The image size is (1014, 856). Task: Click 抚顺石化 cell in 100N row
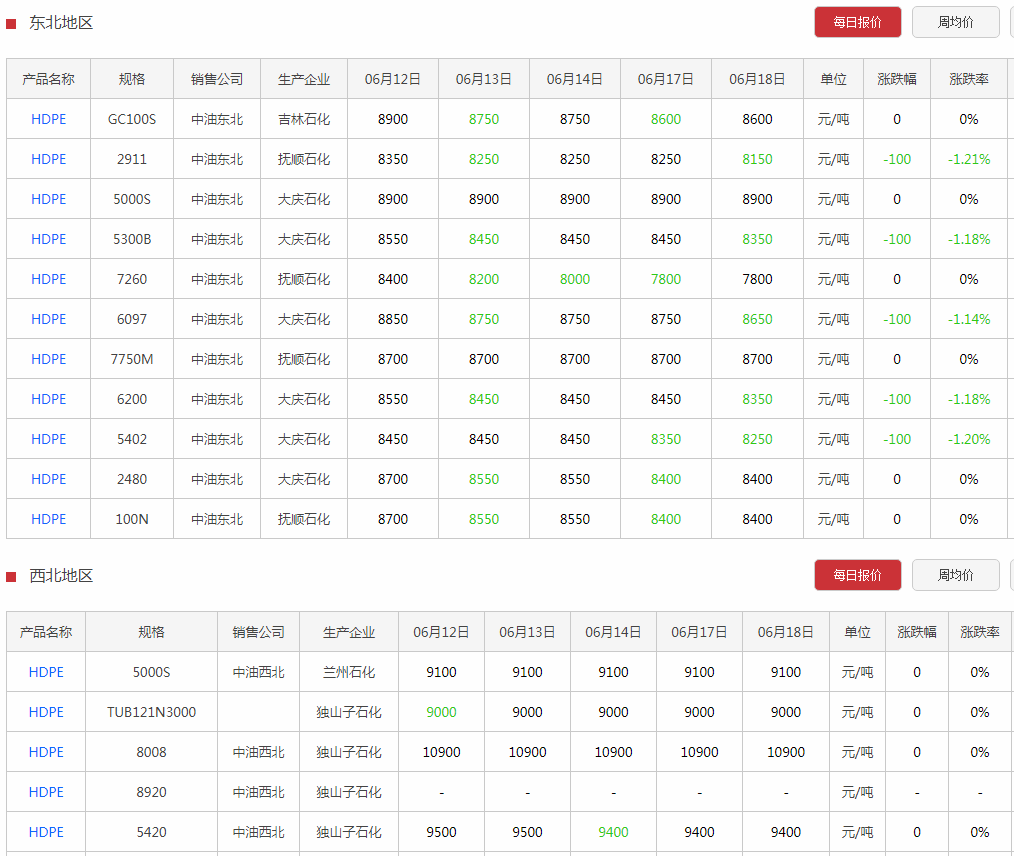coord(304,519)
